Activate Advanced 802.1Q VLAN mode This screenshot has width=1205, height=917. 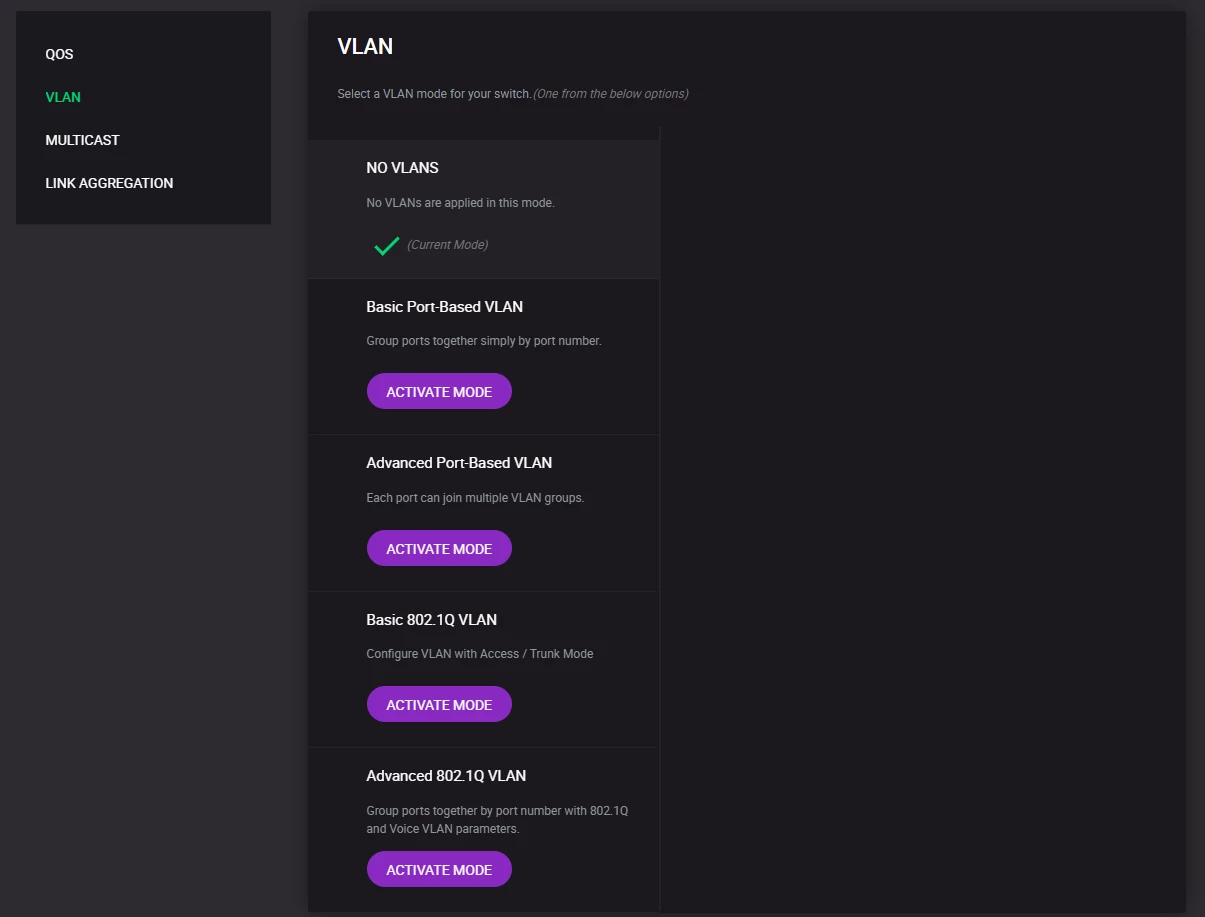click(439, 870)
